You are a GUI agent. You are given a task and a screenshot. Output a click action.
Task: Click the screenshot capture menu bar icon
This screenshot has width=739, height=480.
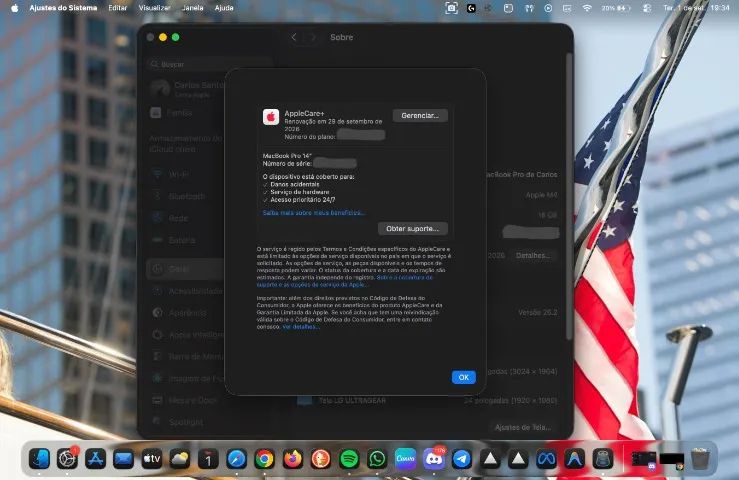[452, 8]
